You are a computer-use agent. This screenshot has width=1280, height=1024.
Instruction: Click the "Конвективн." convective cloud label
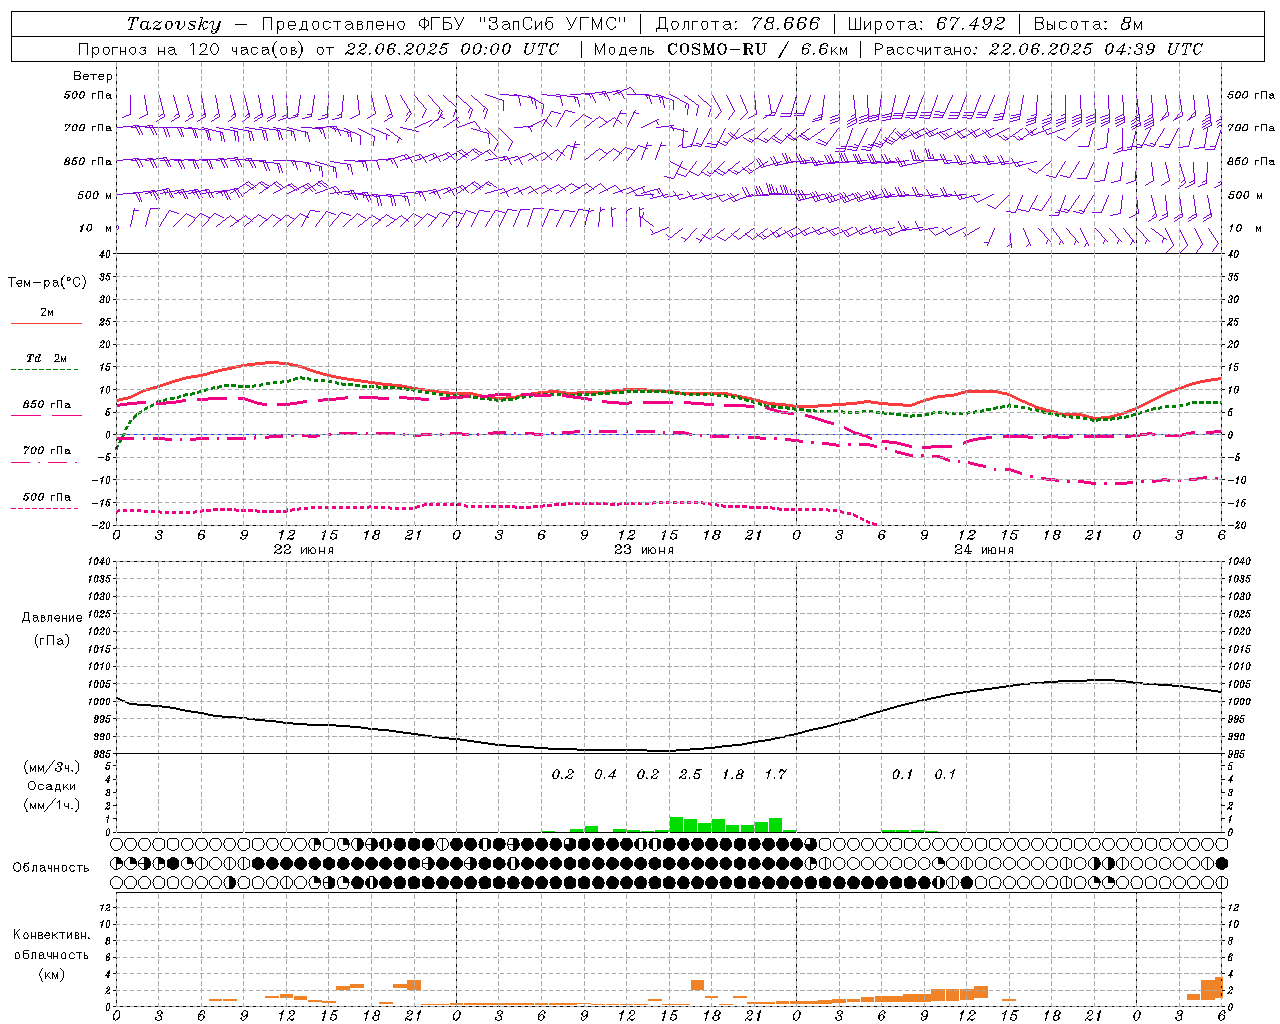(51, 935)
